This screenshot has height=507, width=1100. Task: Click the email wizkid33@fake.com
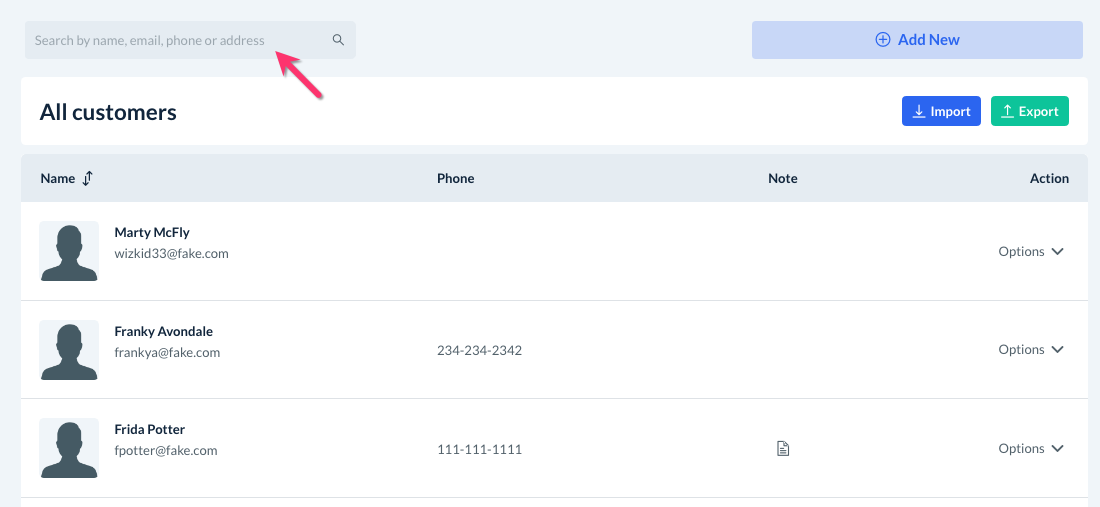pos(171,254)
